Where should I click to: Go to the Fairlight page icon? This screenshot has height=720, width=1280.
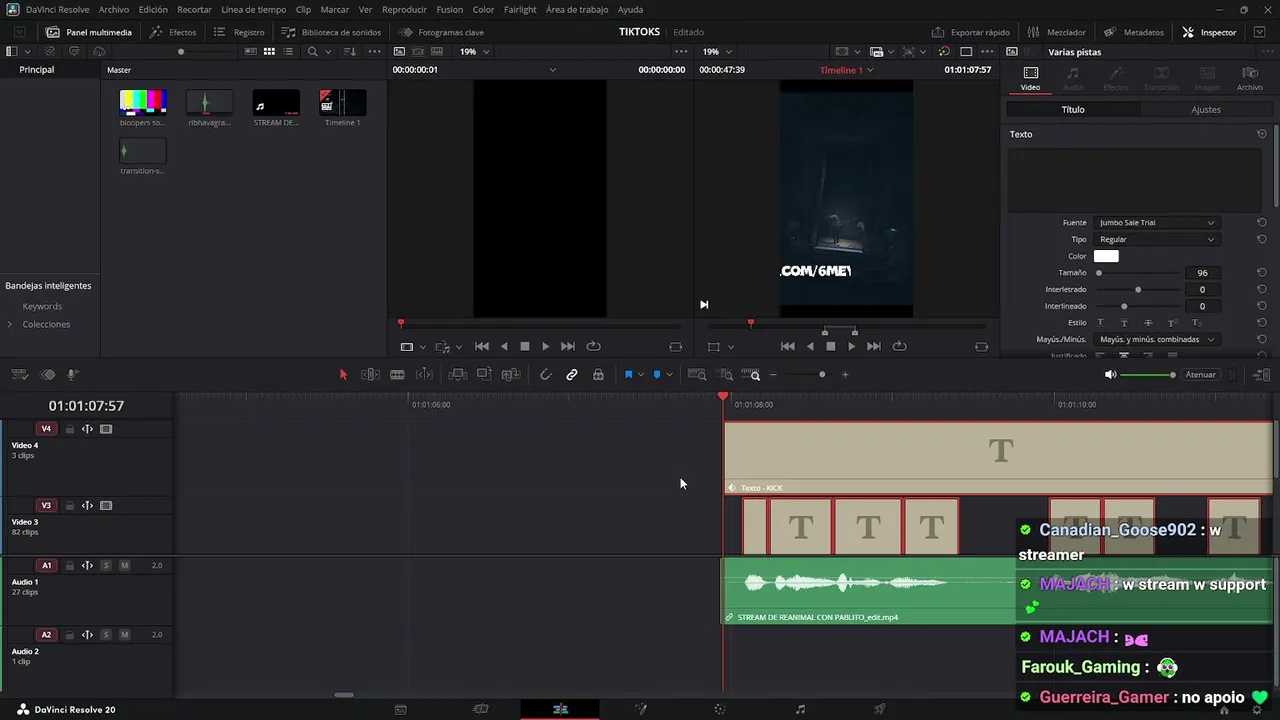point(800,709)
